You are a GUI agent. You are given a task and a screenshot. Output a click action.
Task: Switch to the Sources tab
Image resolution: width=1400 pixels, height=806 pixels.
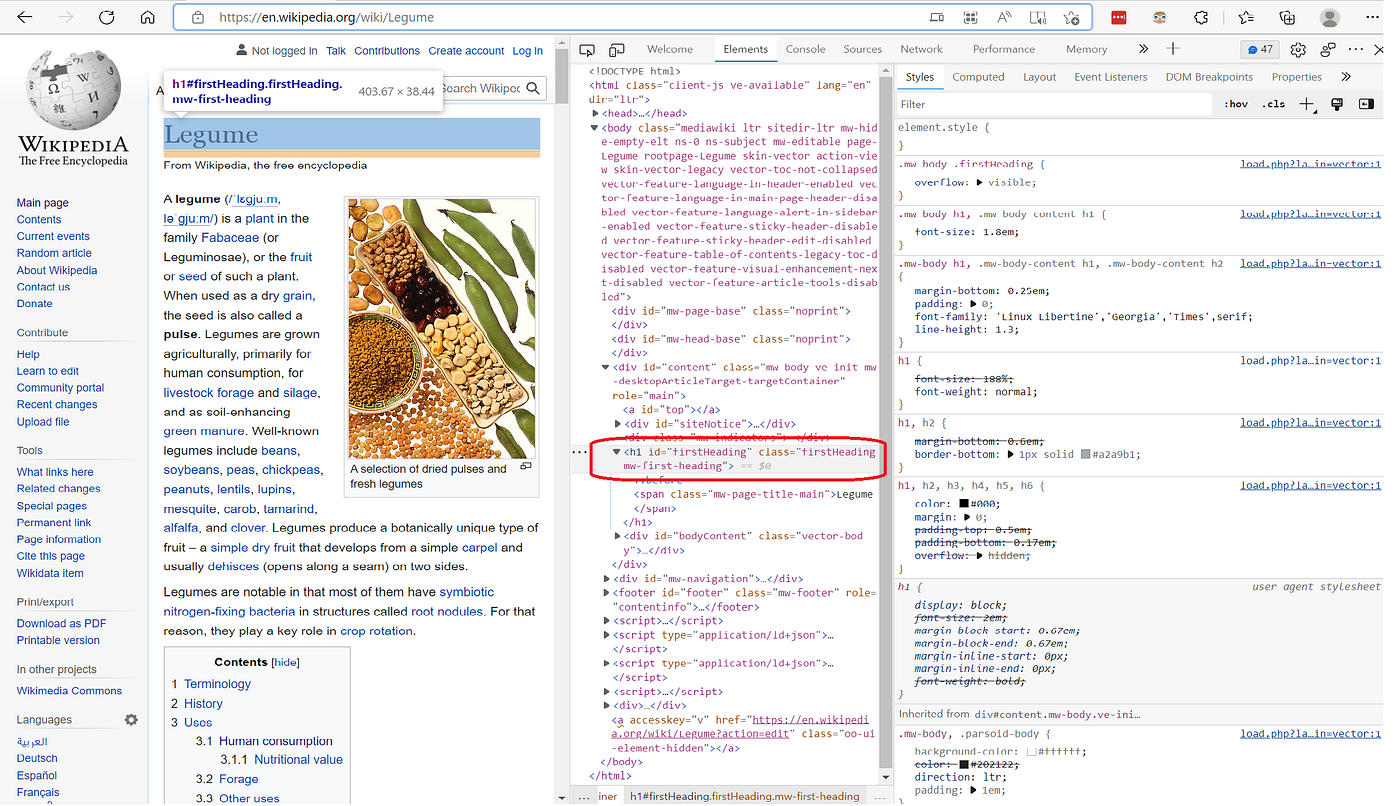click(862, 49)
